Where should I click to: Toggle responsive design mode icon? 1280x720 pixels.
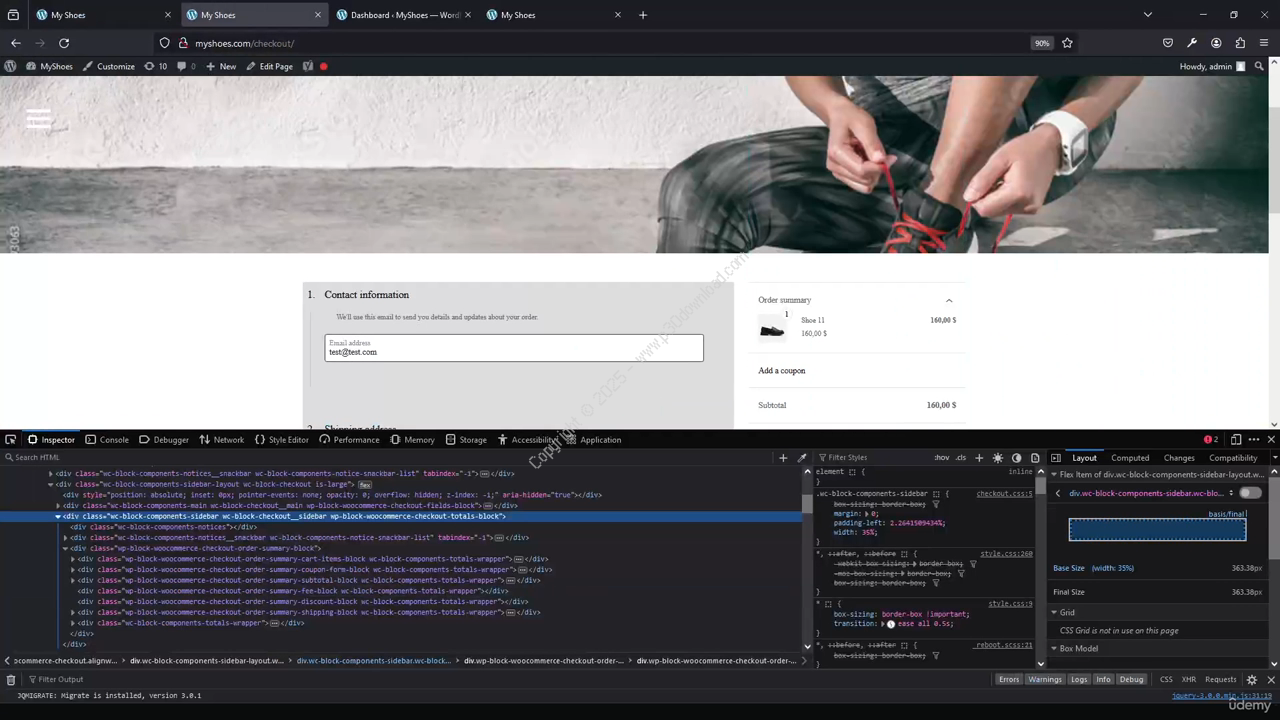pyautogui.click(x=1236, y=439)
